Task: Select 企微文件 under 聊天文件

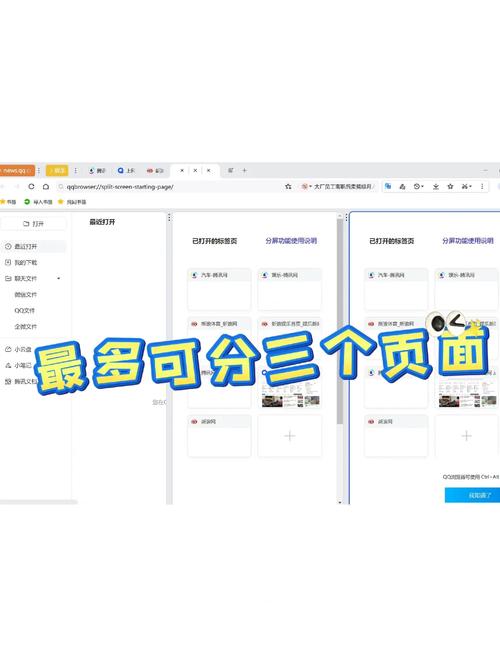Action: [26, 326]
